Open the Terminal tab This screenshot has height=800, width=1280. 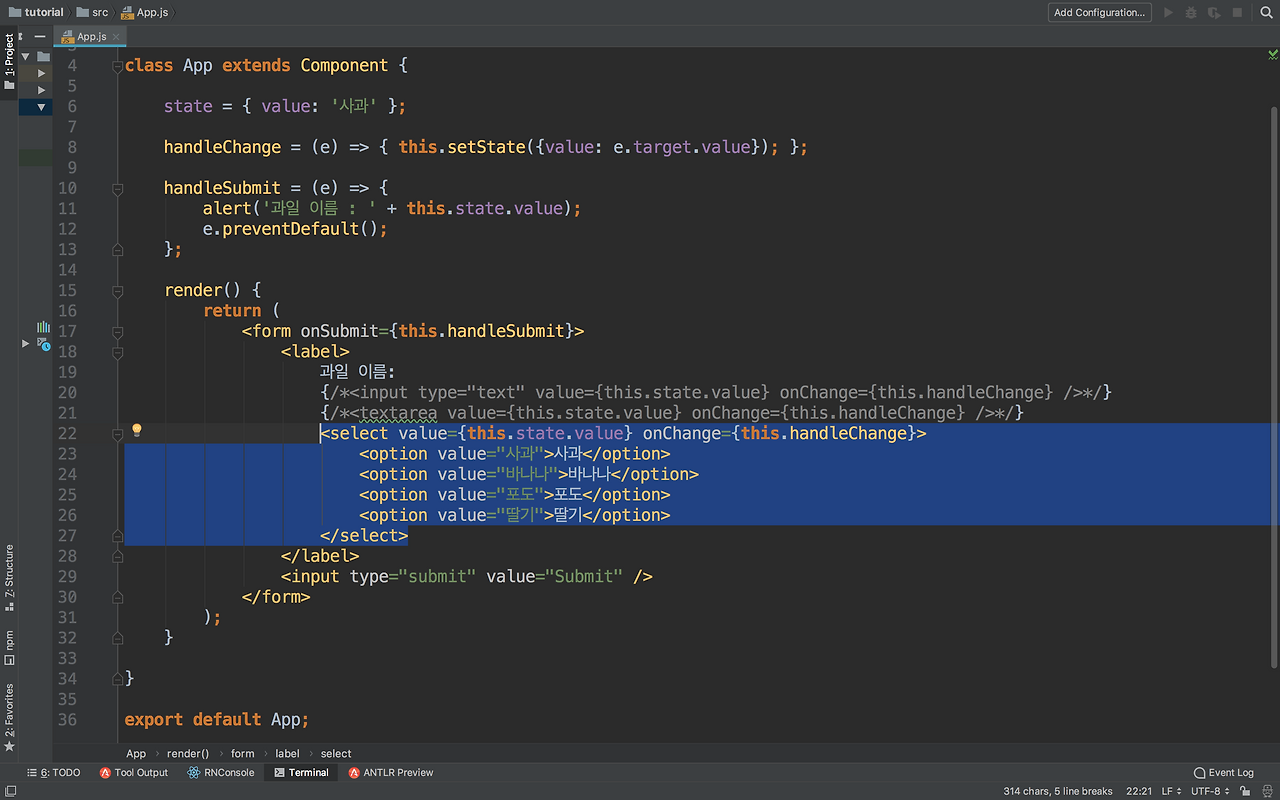(x=301, y=773)
